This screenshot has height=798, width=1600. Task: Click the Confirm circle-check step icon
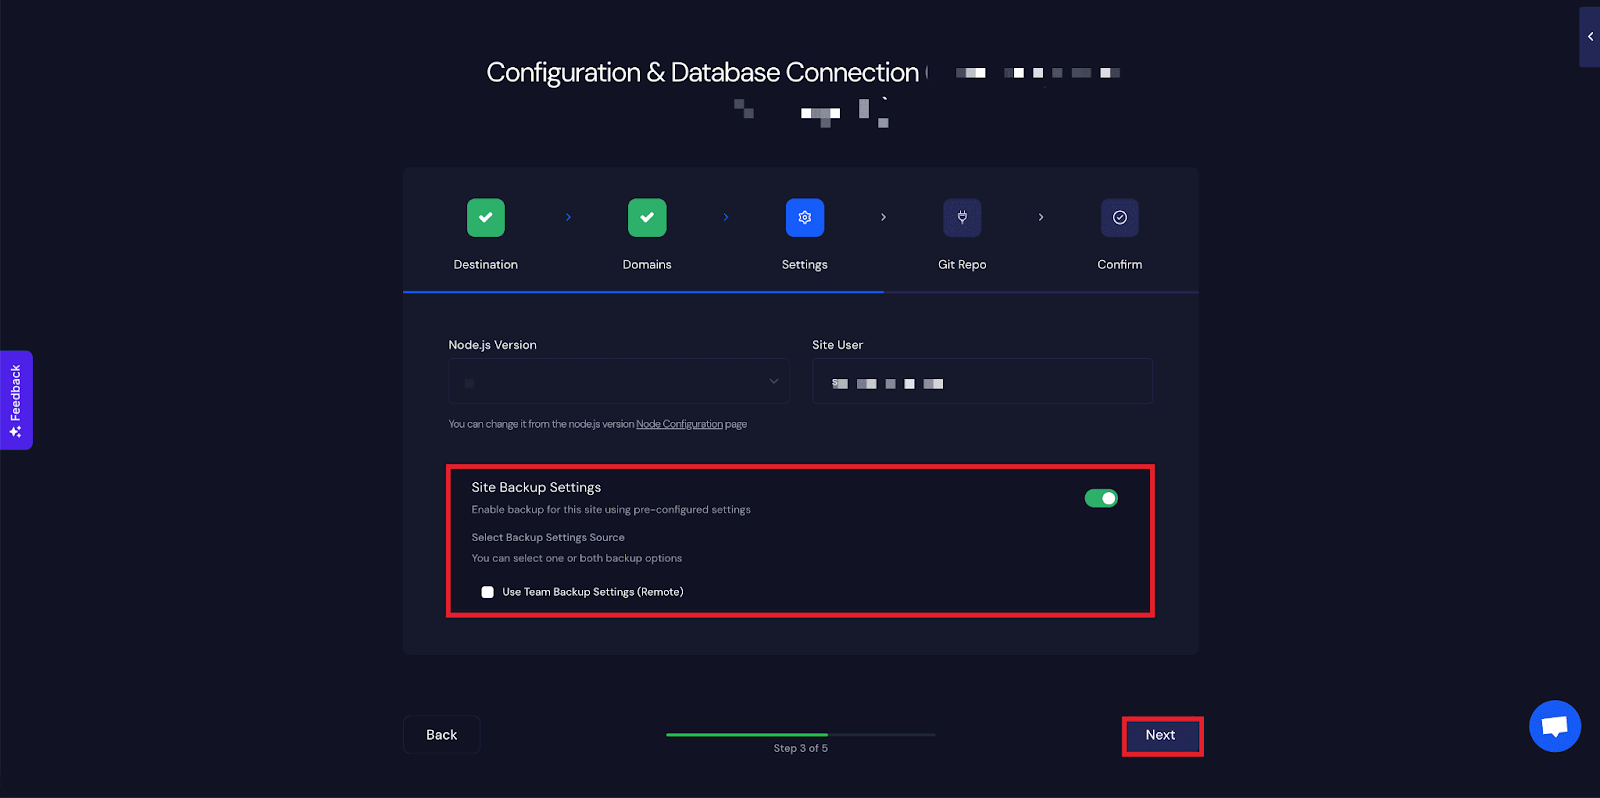tap(1119, 218)
